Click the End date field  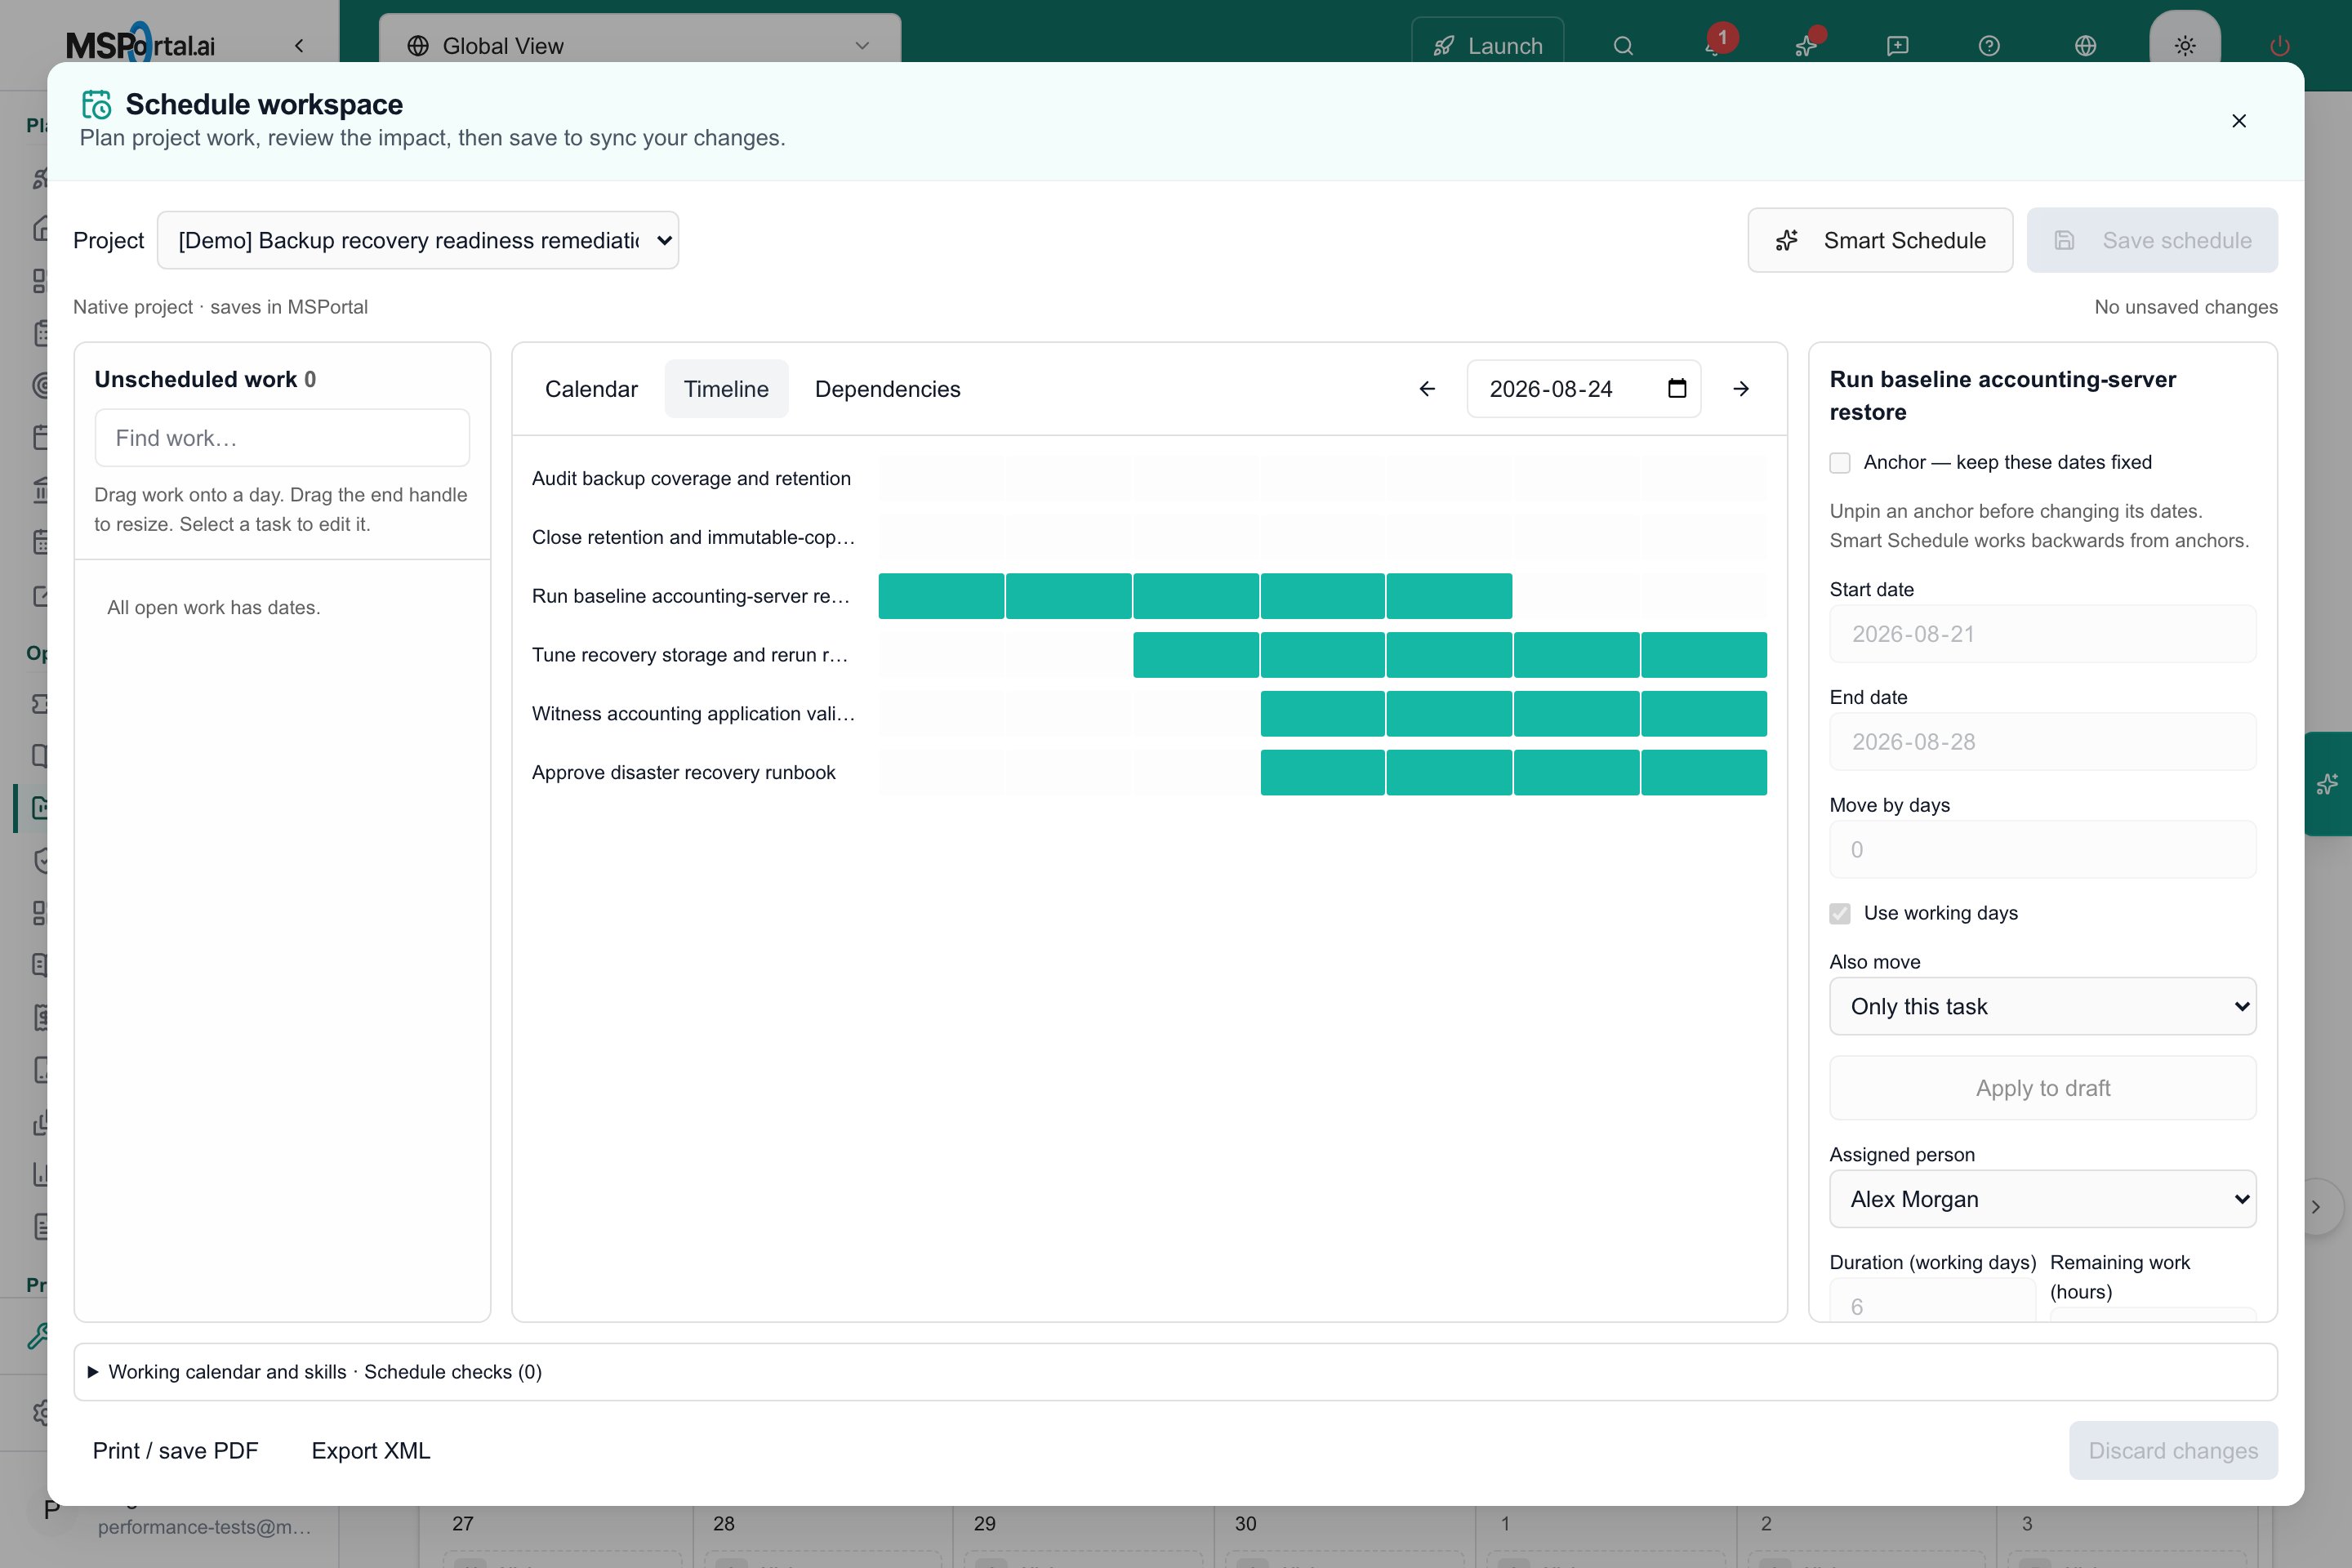tap(2042, 742)
